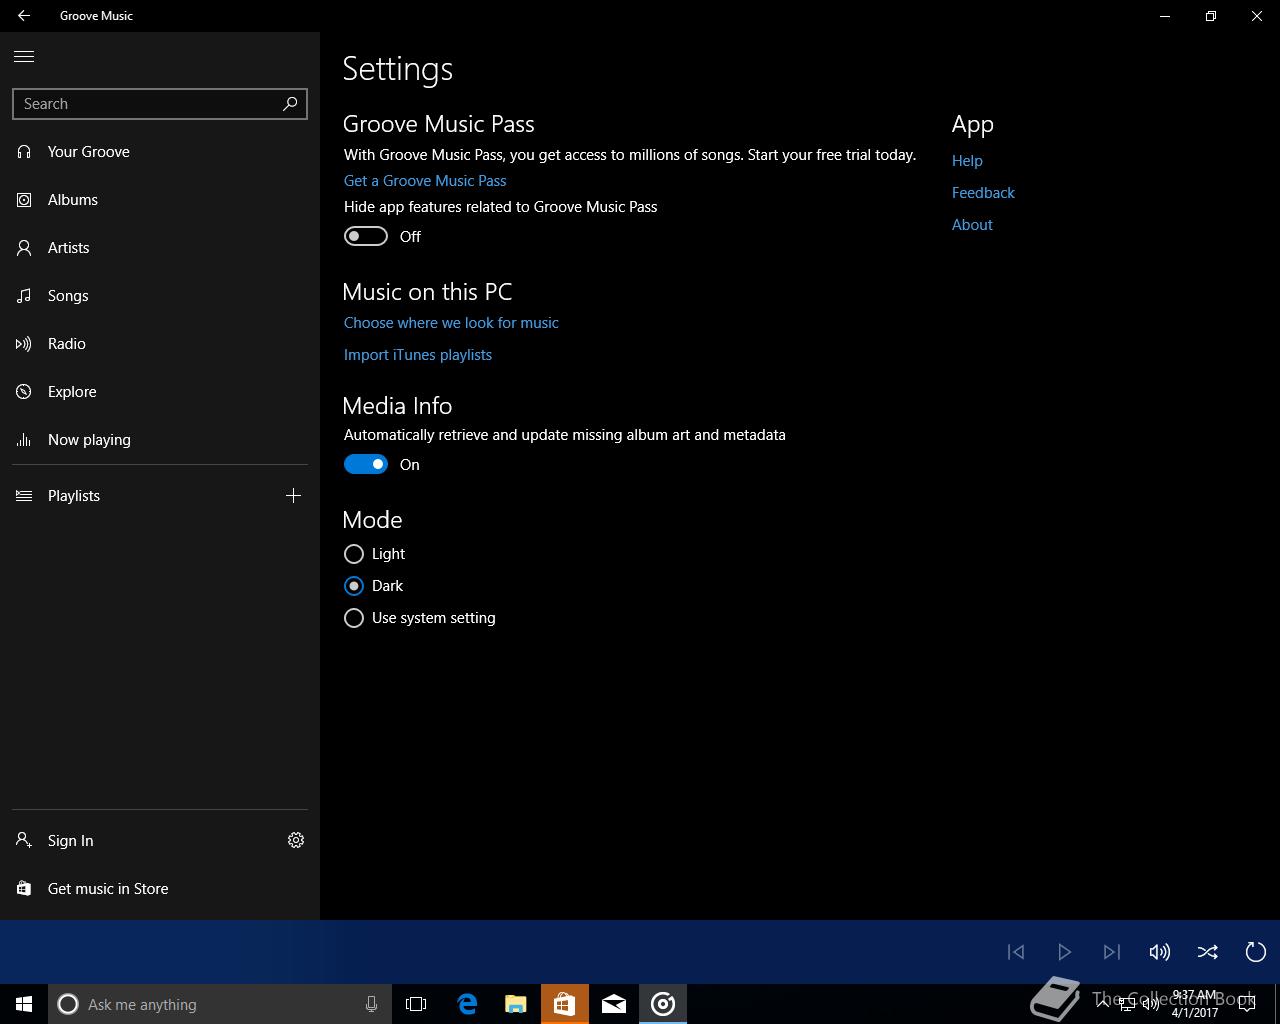
Task: Launch Microsoft Edge from taskbar
Action: [466, 1004]
